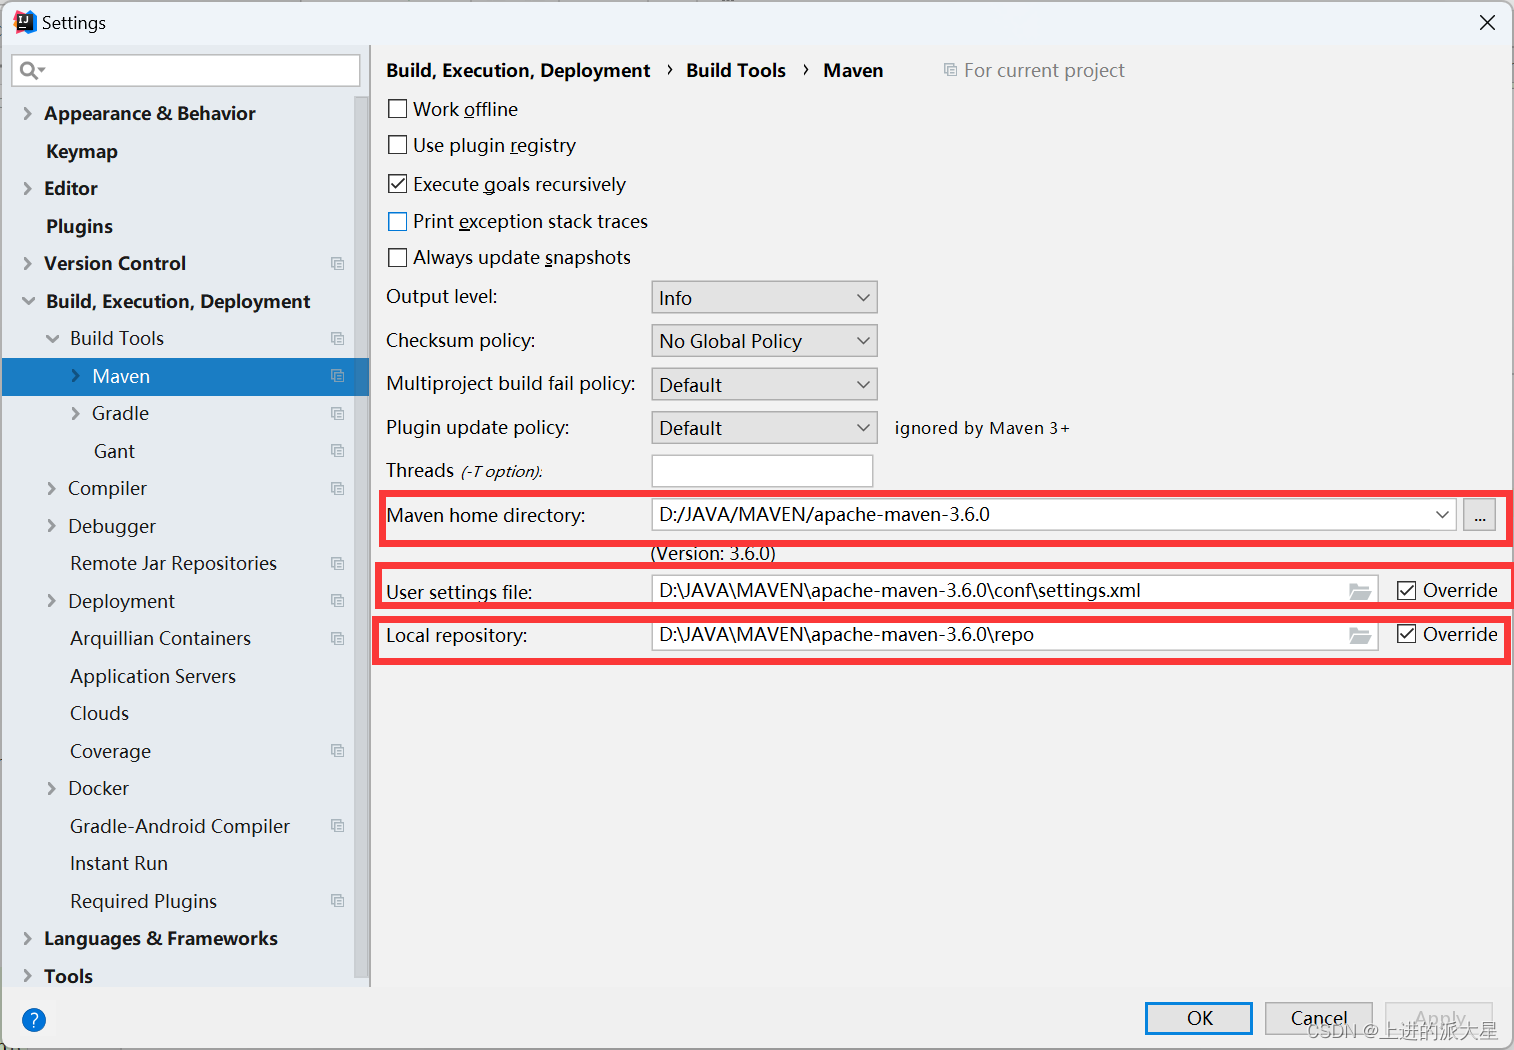Expand the Debugger node arrow
This screenshot has height=1050, width=1514.
coord(51,526)
